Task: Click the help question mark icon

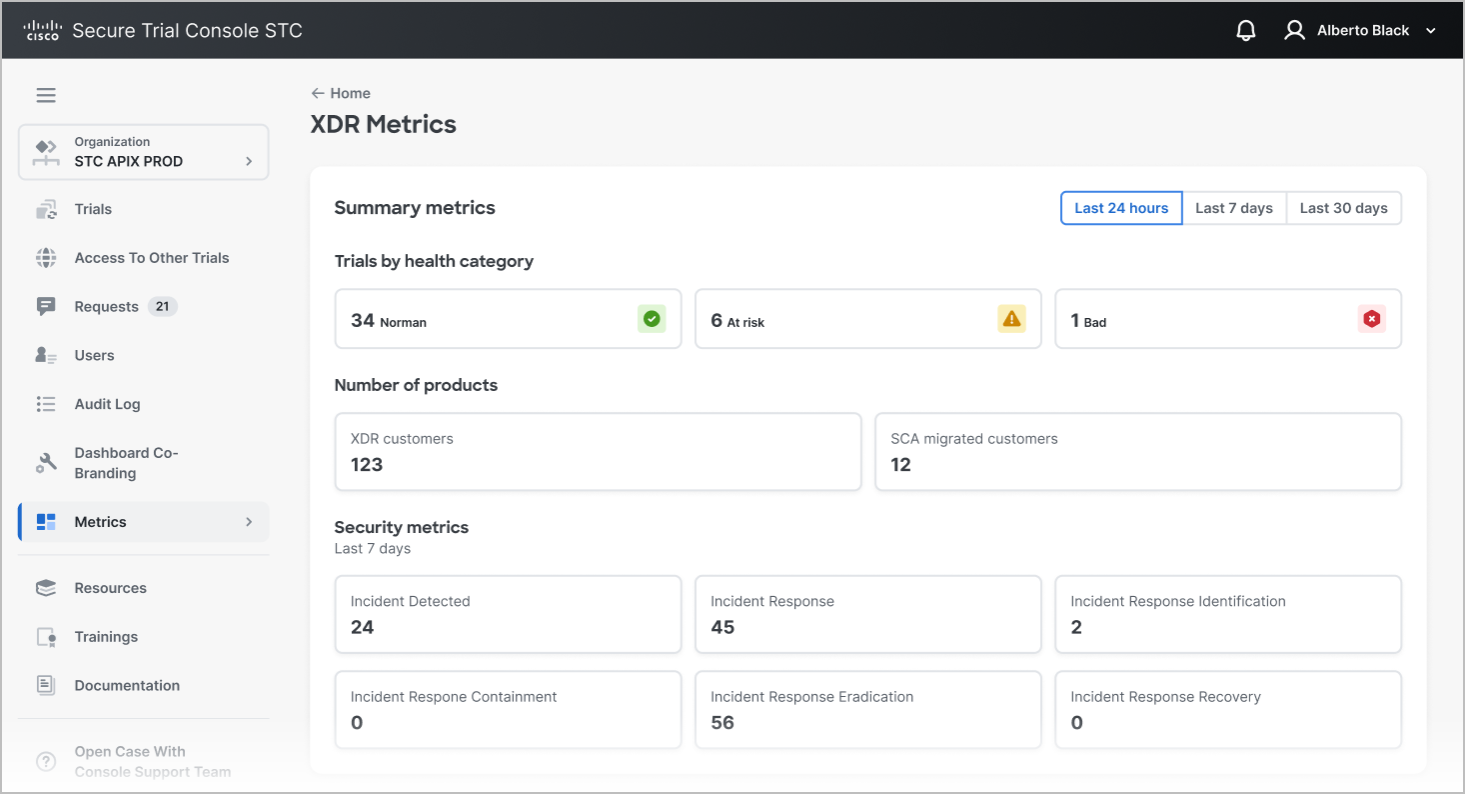Action: (46, 762)
